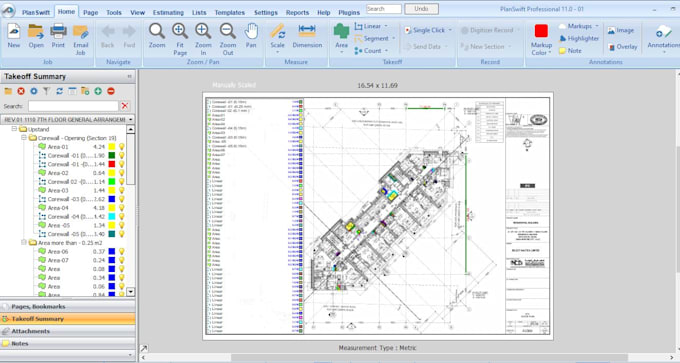The image size is (680, 363).
Task: Collapse Corewall - Opening (Section 19) folder
Action: point(24,138)
